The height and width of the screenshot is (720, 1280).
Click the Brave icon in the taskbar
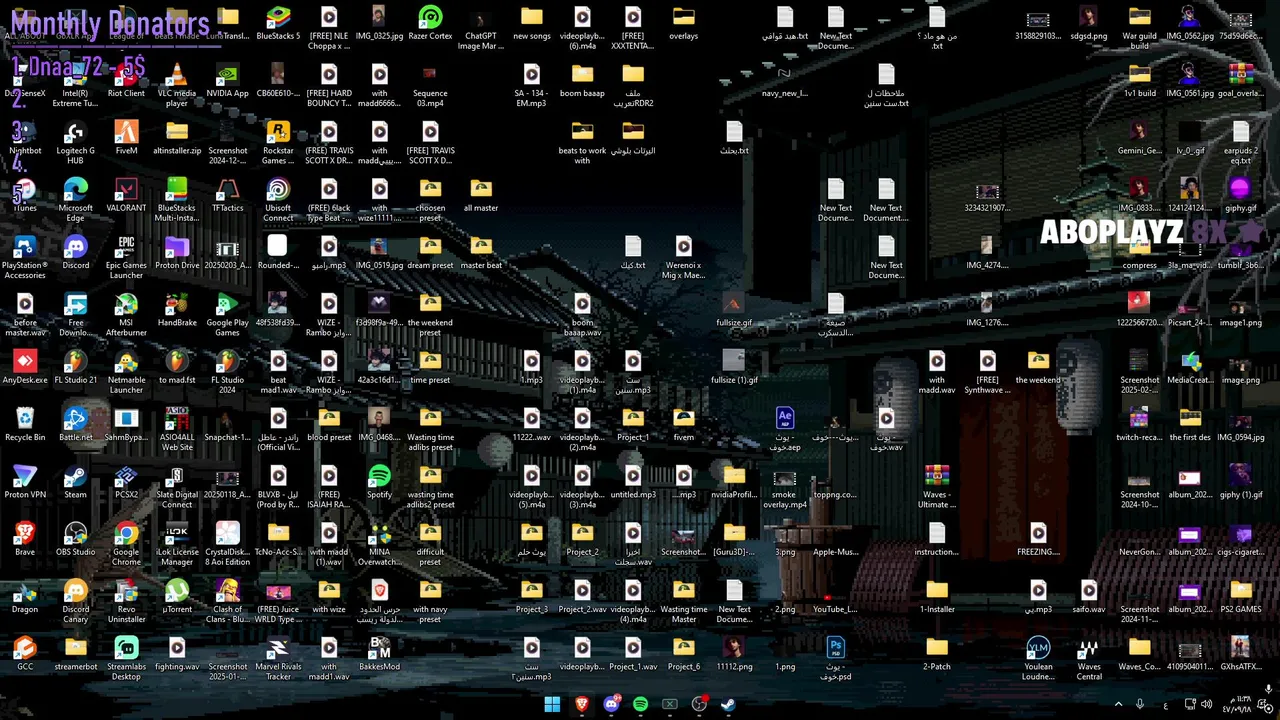pyautogui.click(x=582, y=704)
